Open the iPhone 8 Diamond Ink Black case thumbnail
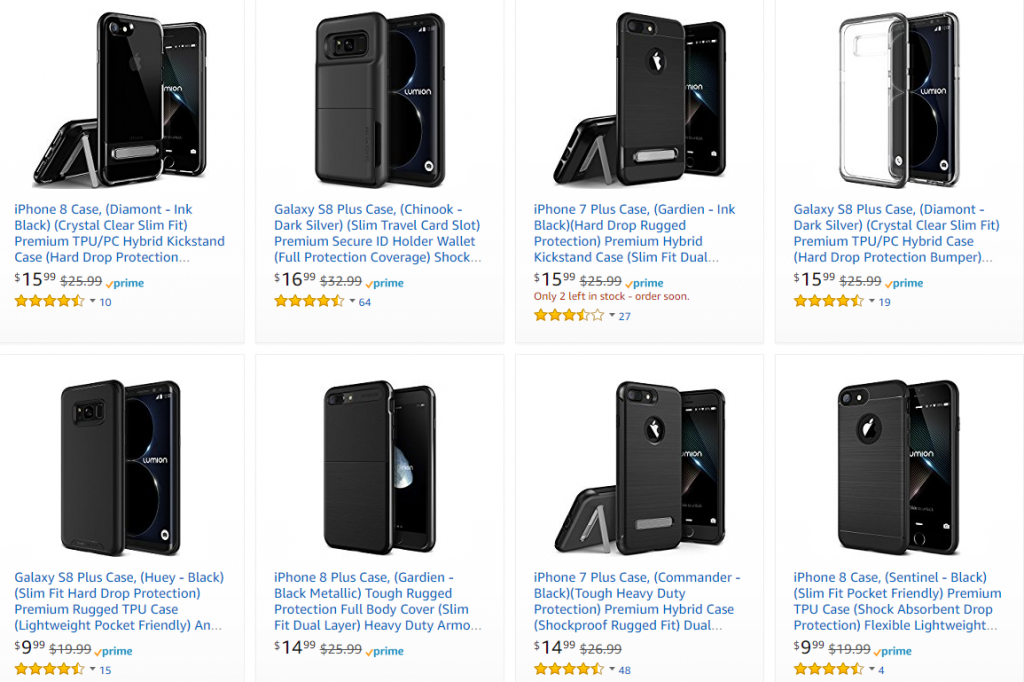The height and width of the screenshot is (682, 1024). click(120, 98)
